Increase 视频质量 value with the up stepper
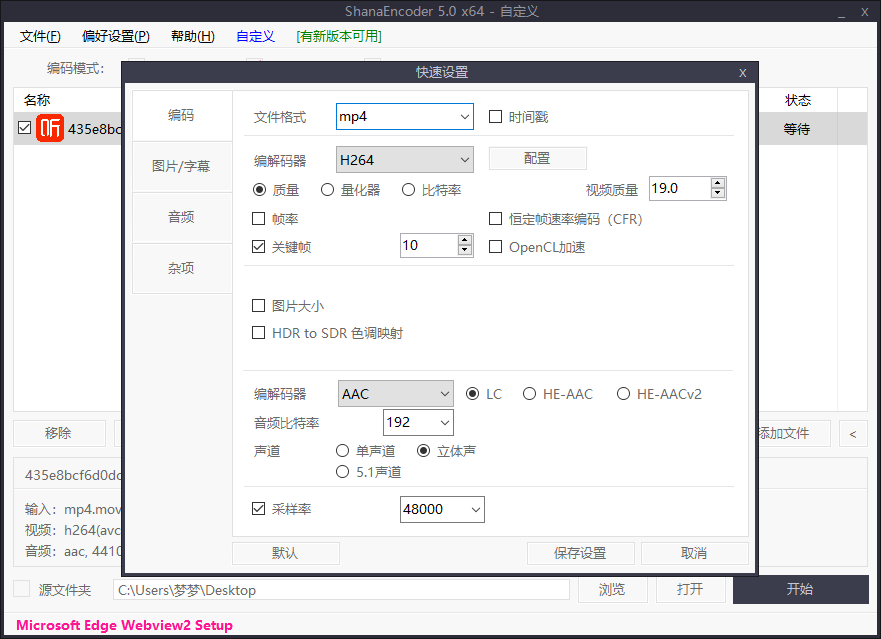The height and width of the screenshot is (639, 881). (716, 182)
